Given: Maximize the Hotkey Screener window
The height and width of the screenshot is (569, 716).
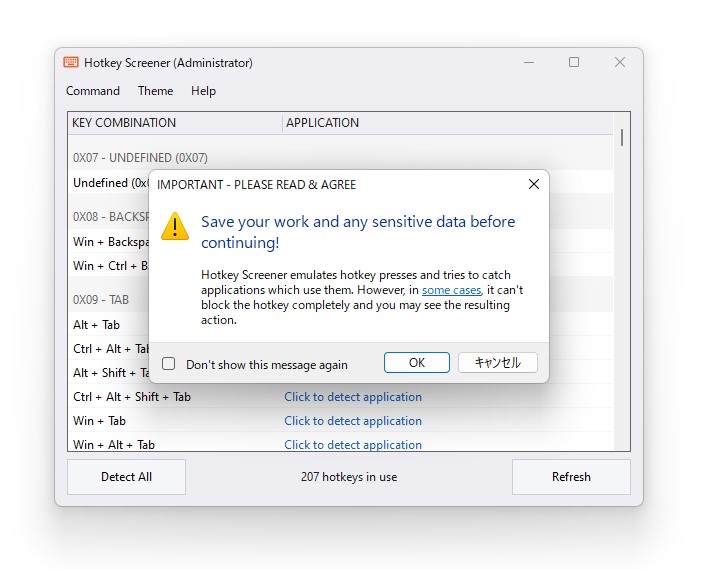Looking at the screenshot, I should coord(574,62).
